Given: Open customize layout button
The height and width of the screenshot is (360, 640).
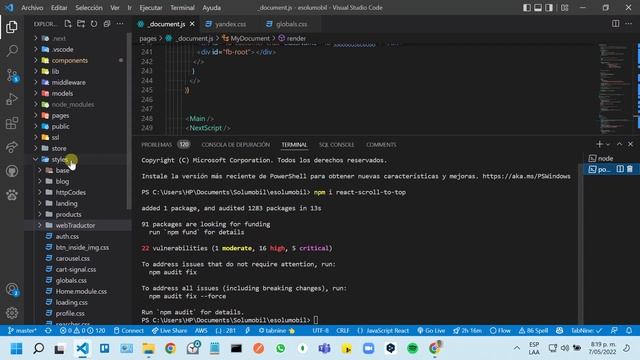Looking at the screenshot, I should pos(564,7).
